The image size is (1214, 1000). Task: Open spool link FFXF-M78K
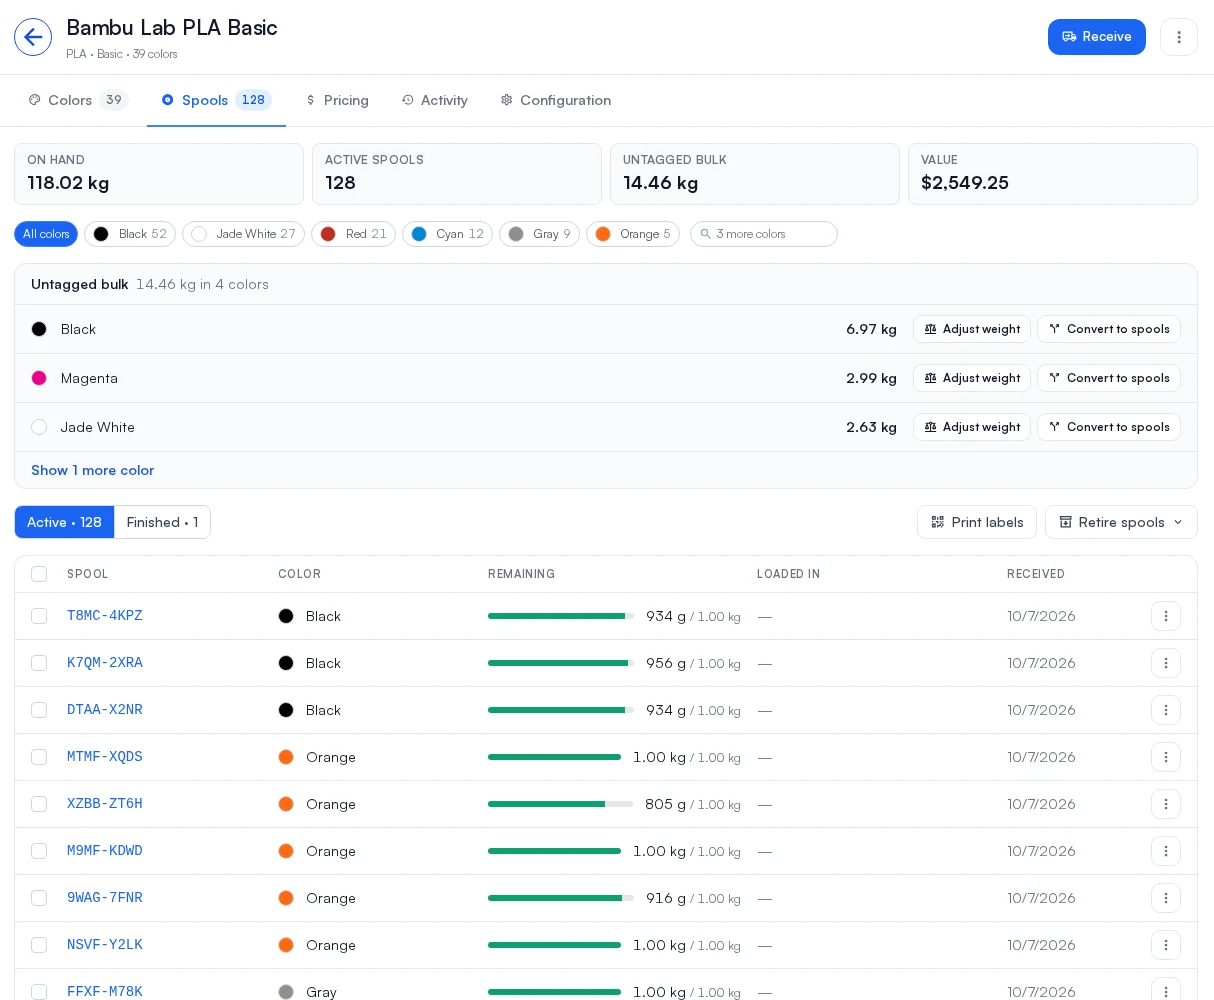[x=105, y=991]
